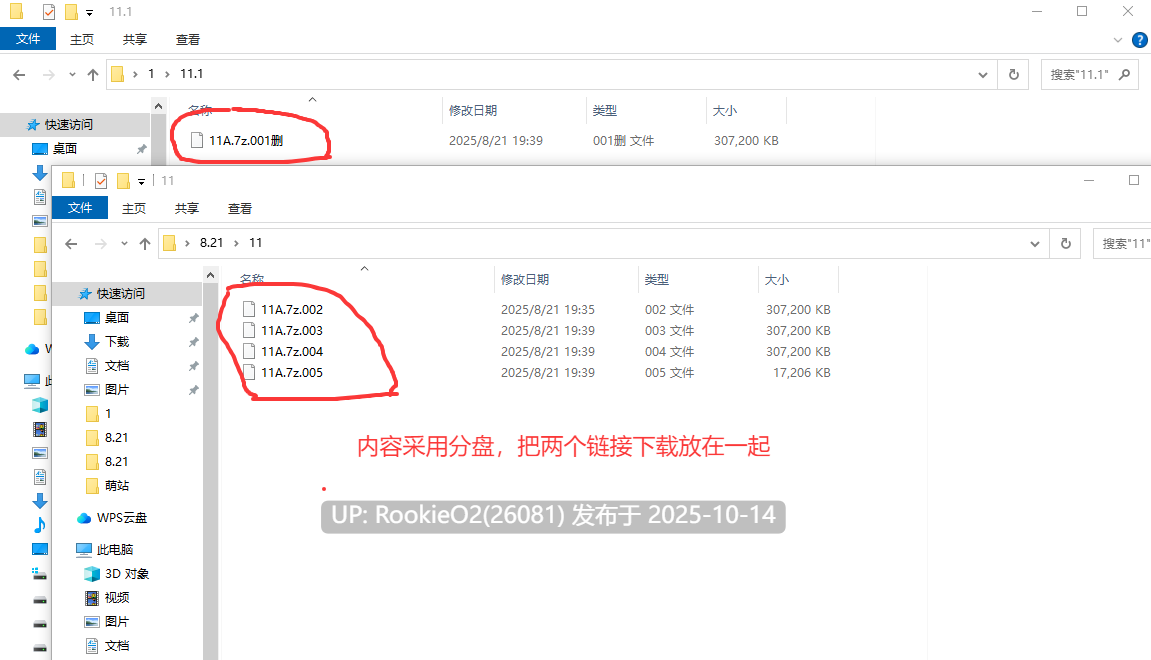Open 文档 pinned item in 11 window sidebar

117,366
